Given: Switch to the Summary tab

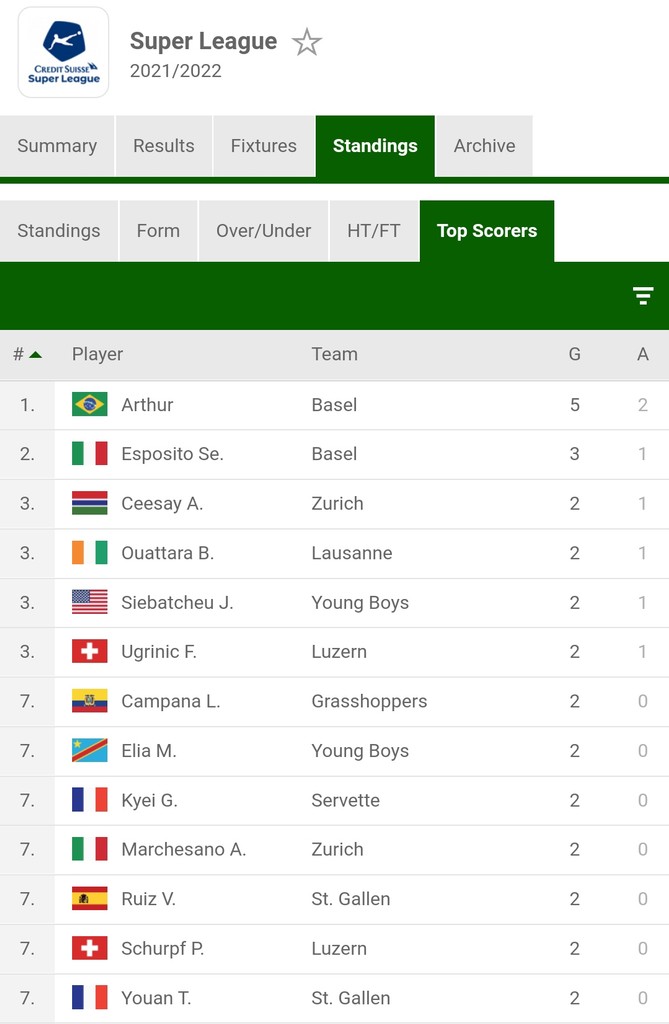Looking at the screenshot, I should pyautogui.click(x=57, y=146).
